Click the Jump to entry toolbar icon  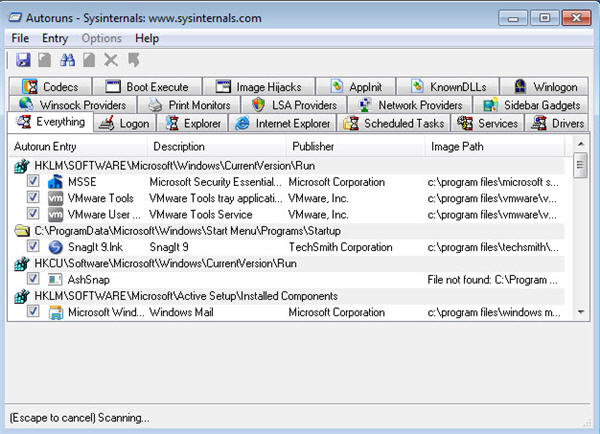[133, 61]
